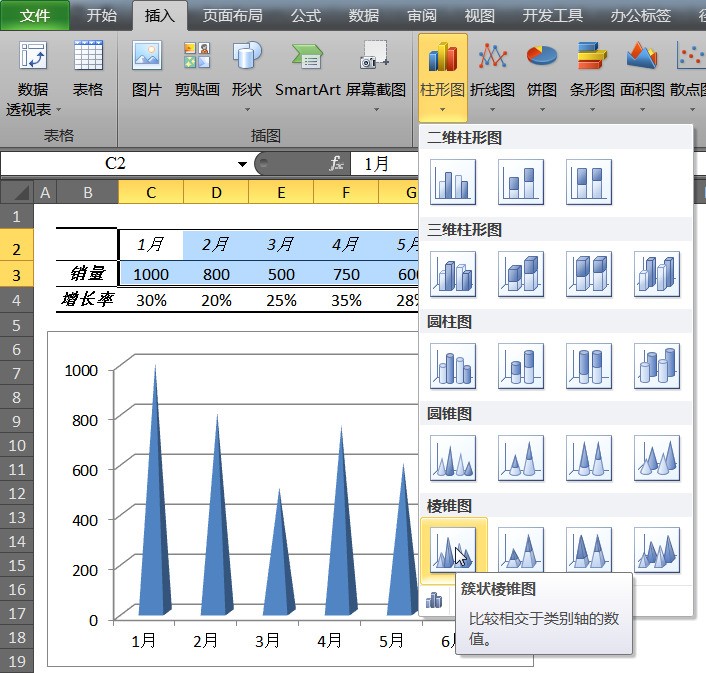Viewport: 706px width, 673px height.
Task: Choose the 3D clustered column chart
Action: coord(453,274)
